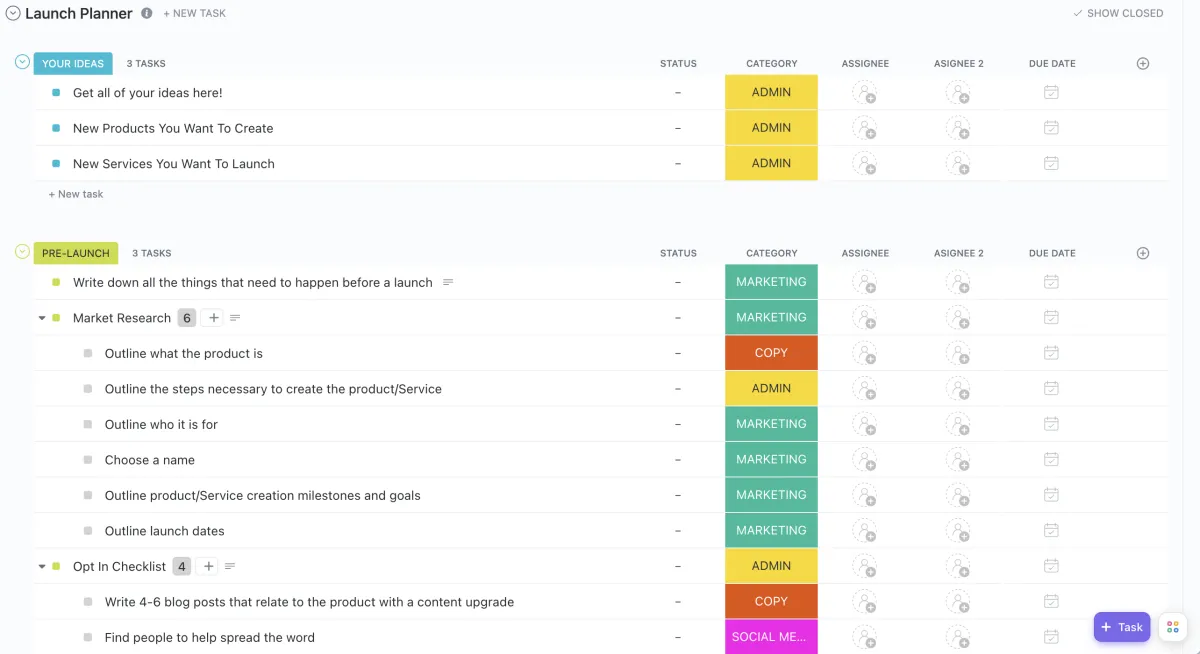Image resolution: width=1200 pixels, height=654 pixels.
Task: Collapse the Market Research subtasks
Action: pos(42,318)
